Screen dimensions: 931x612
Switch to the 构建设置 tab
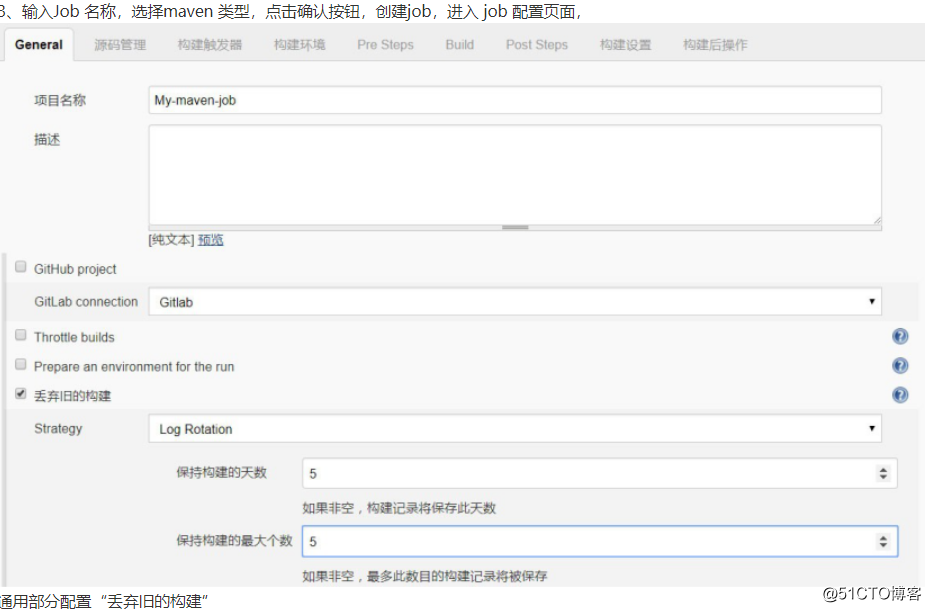point(625,45)
